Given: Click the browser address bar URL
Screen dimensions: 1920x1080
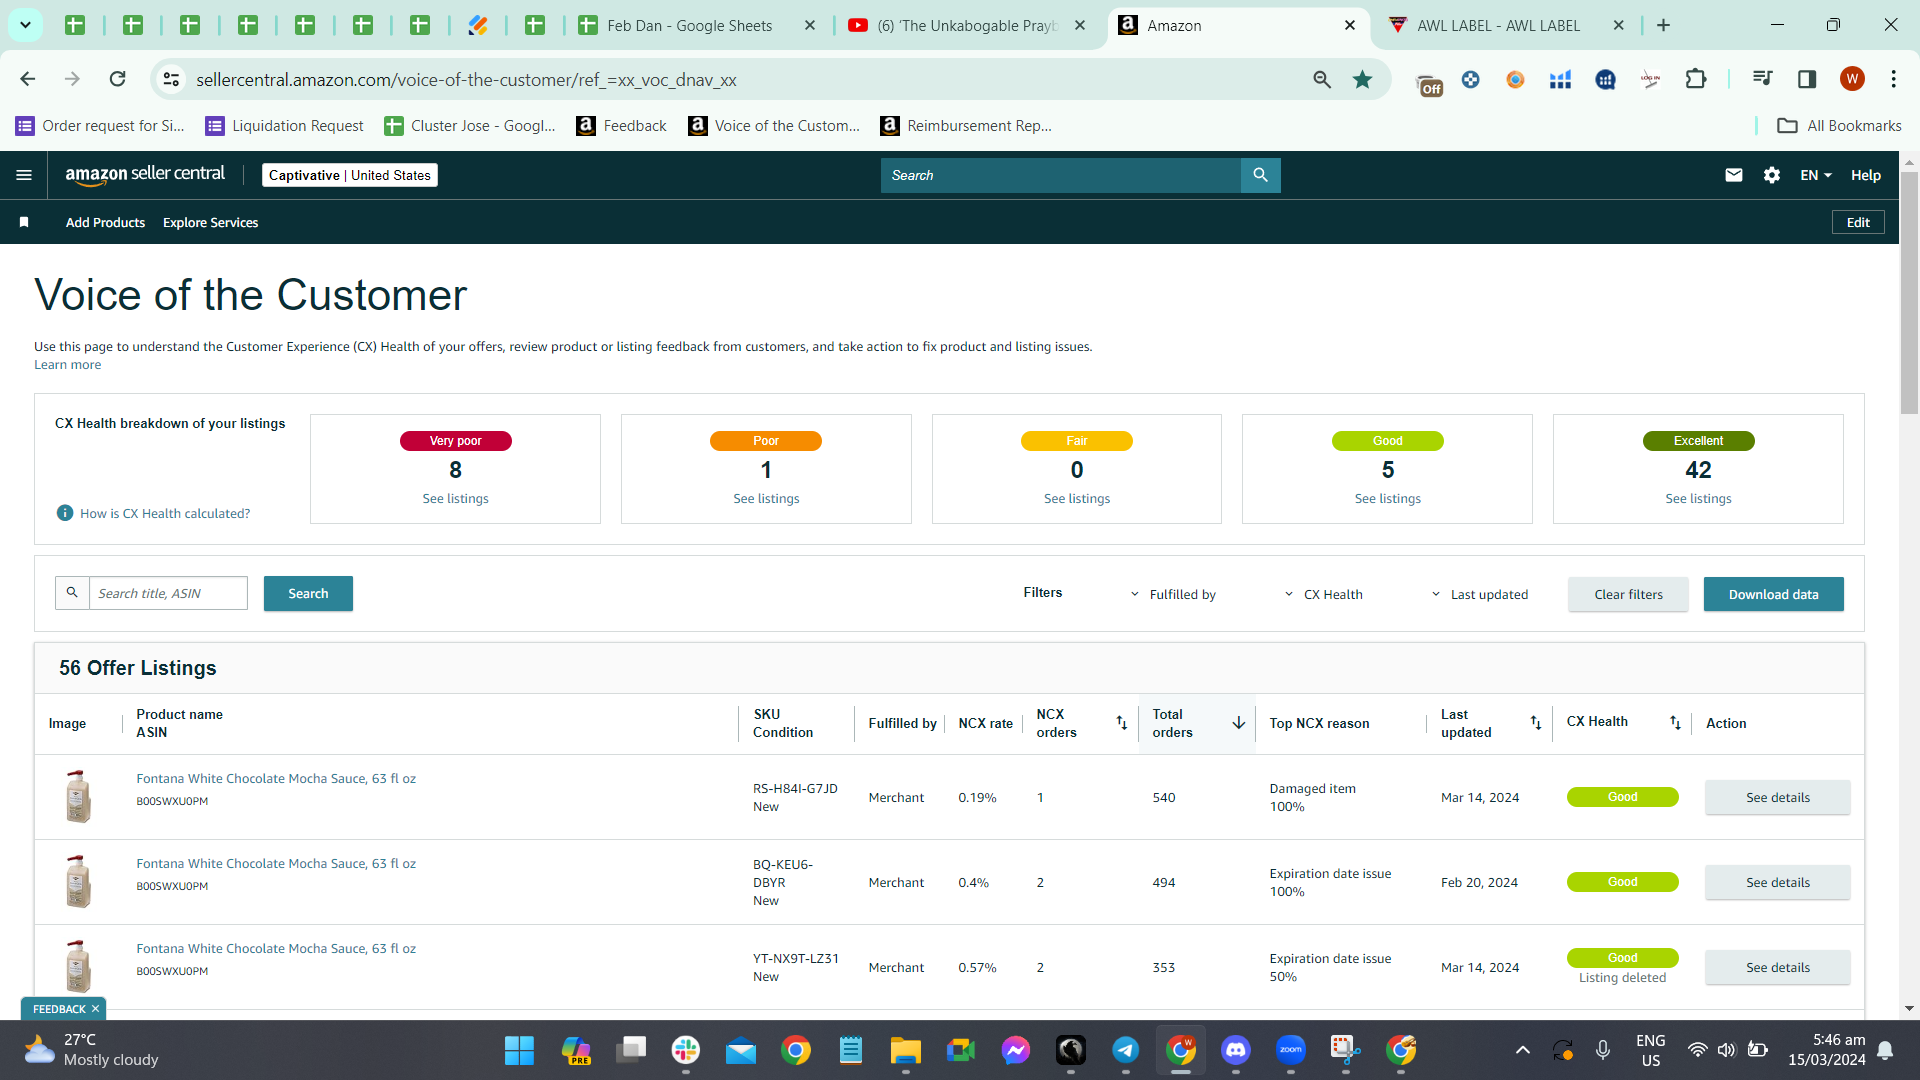Looking at the screenshot, I should point(466,80).
